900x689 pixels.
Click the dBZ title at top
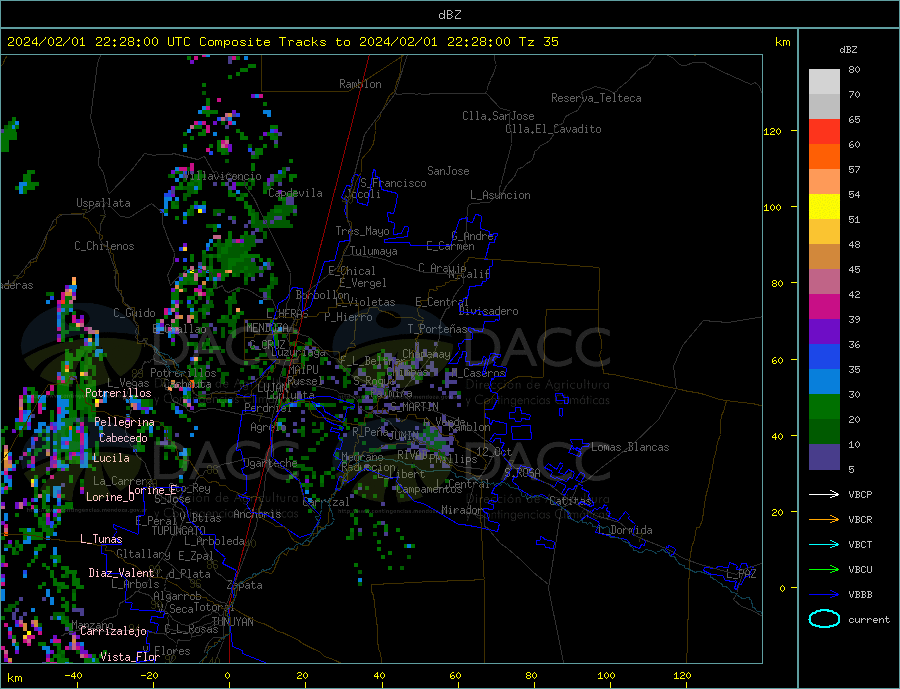click(x=449, y=15)
